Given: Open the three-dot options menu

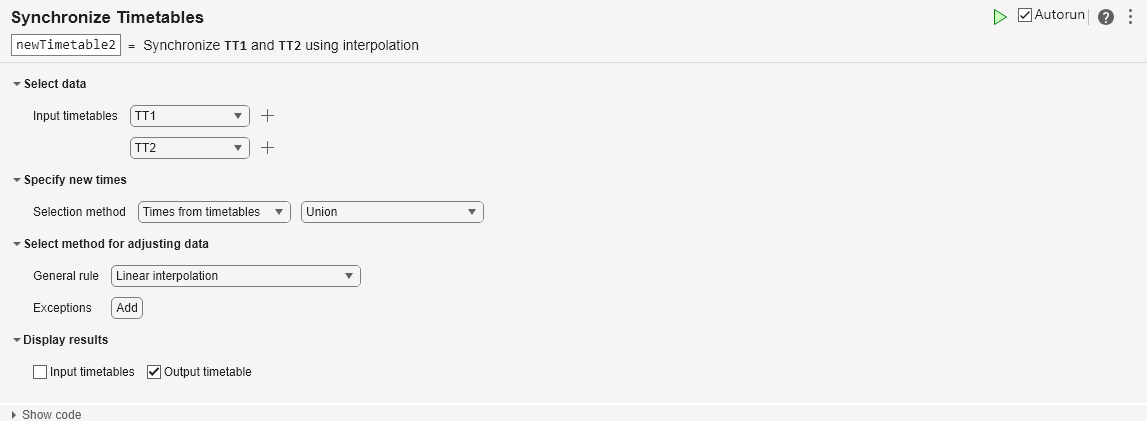Looking at the screenshot, I should coord(1130,17).
